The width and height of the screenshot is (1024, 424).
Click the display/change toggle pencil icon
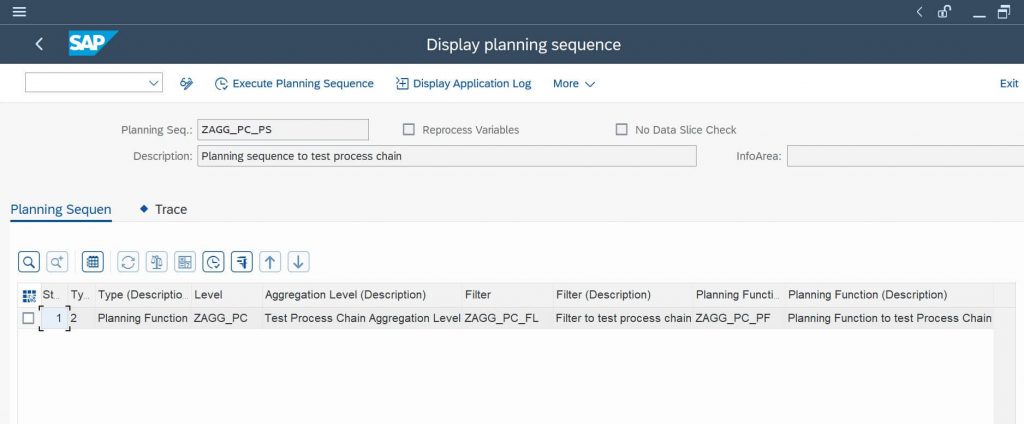pyautogui.click(x=186, y=84)
